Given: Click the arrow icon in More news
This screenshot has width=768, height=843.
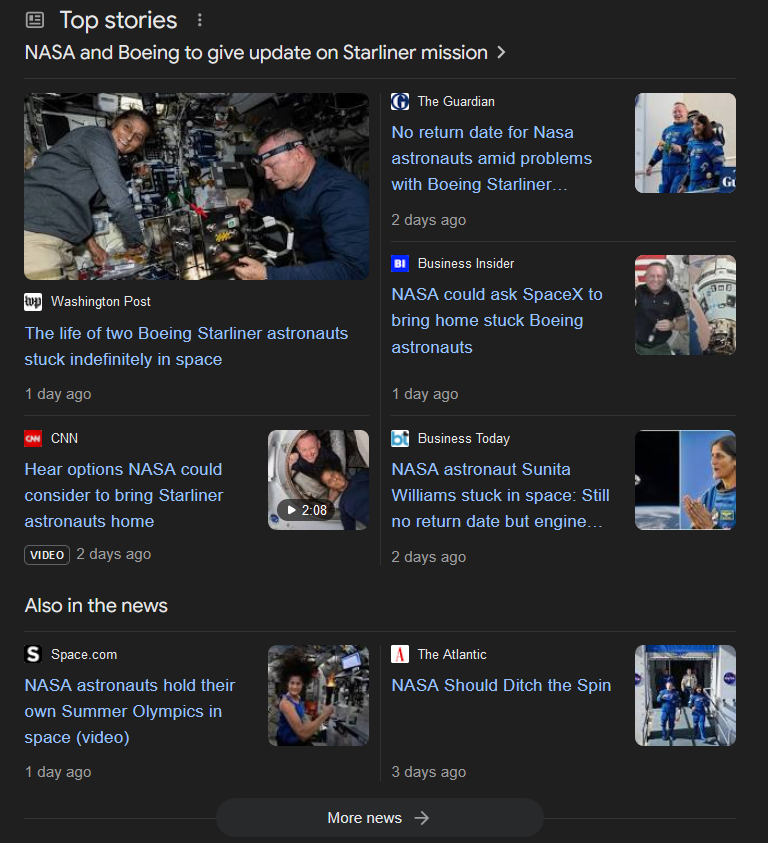Looking at the screenshot, I should point(422,818).
